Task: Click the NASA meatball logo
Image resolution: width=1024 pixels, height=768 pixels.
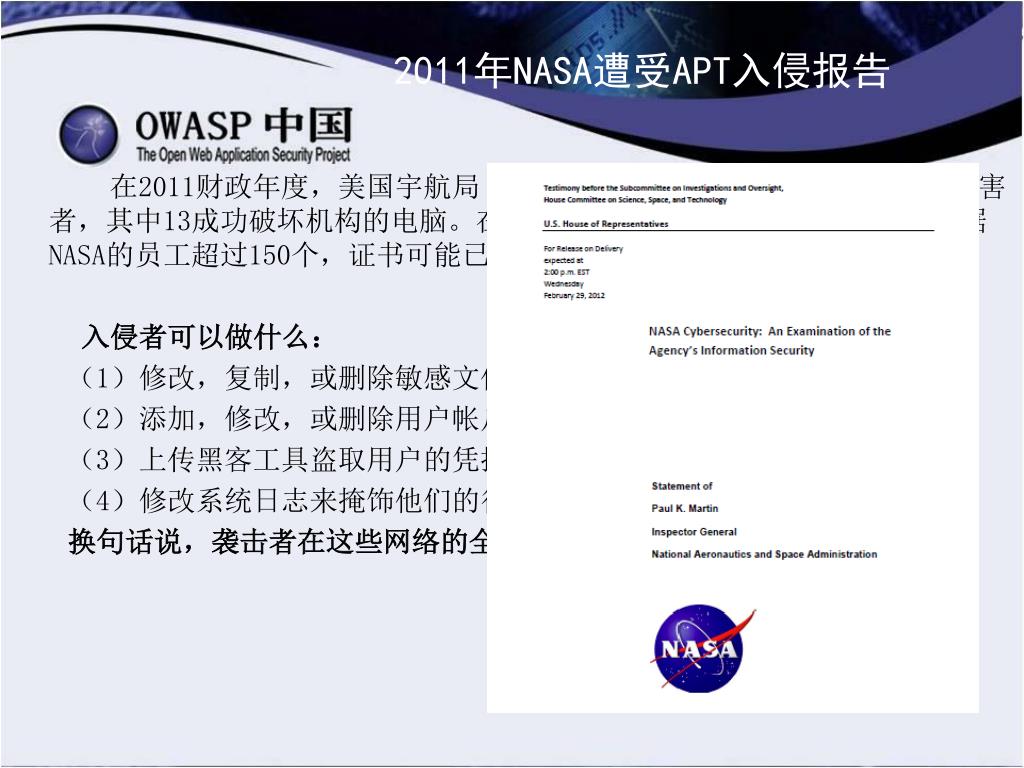Action: click(702, 648)
